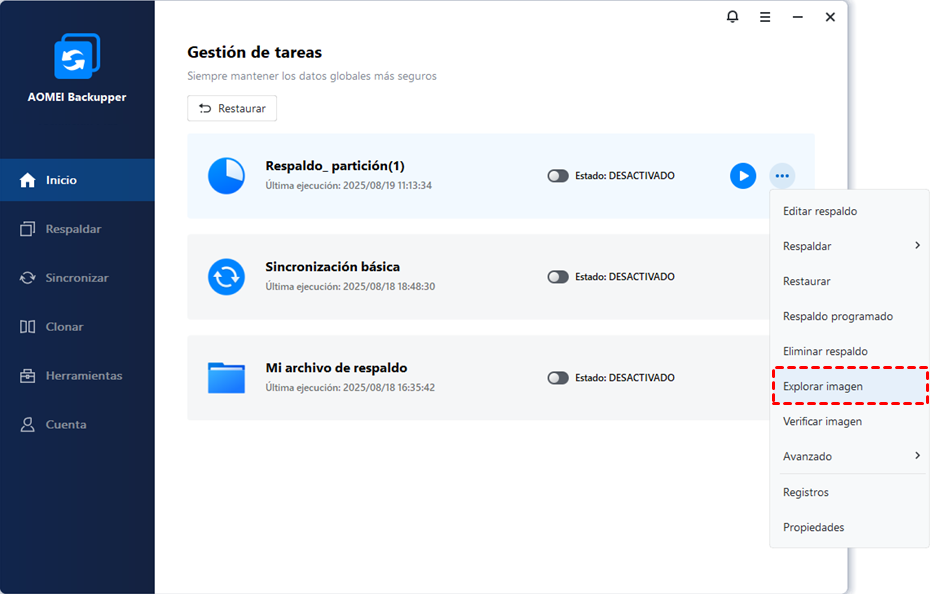Click the Inicio home icon

pyautogui.click(x=27, y=180)
